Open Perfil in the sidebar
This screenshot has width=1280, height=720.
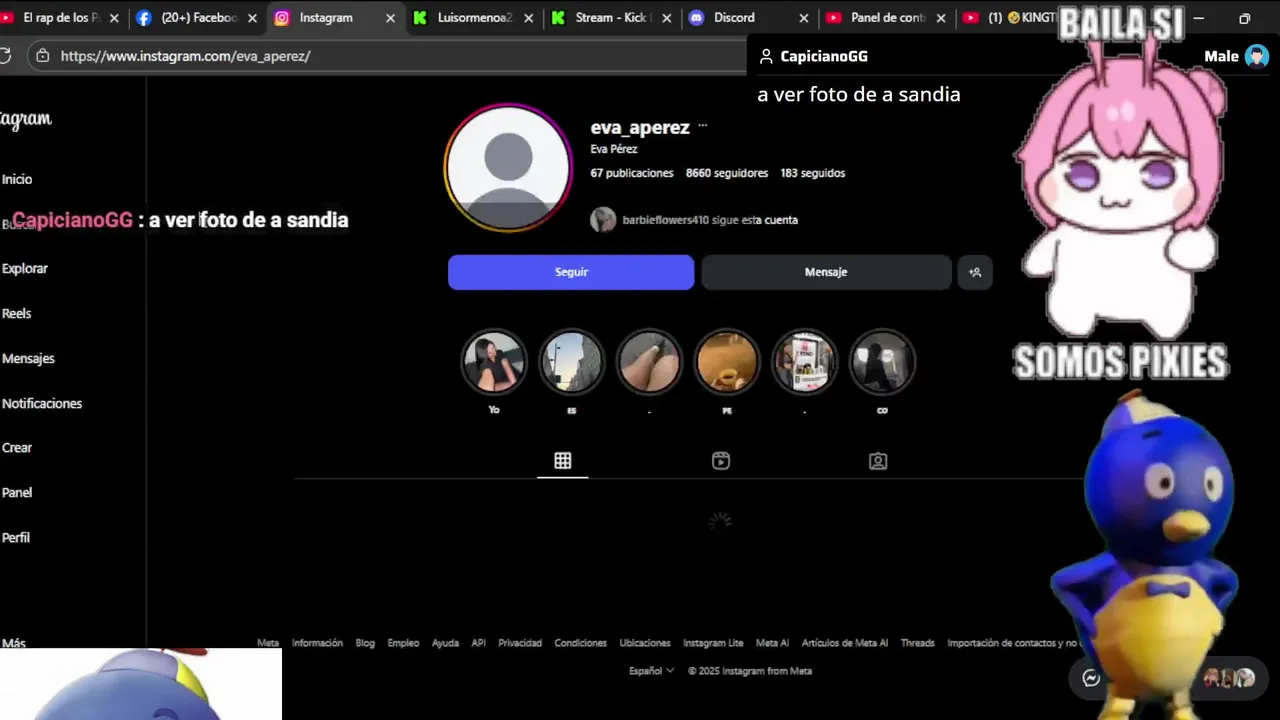pos(16,537)
